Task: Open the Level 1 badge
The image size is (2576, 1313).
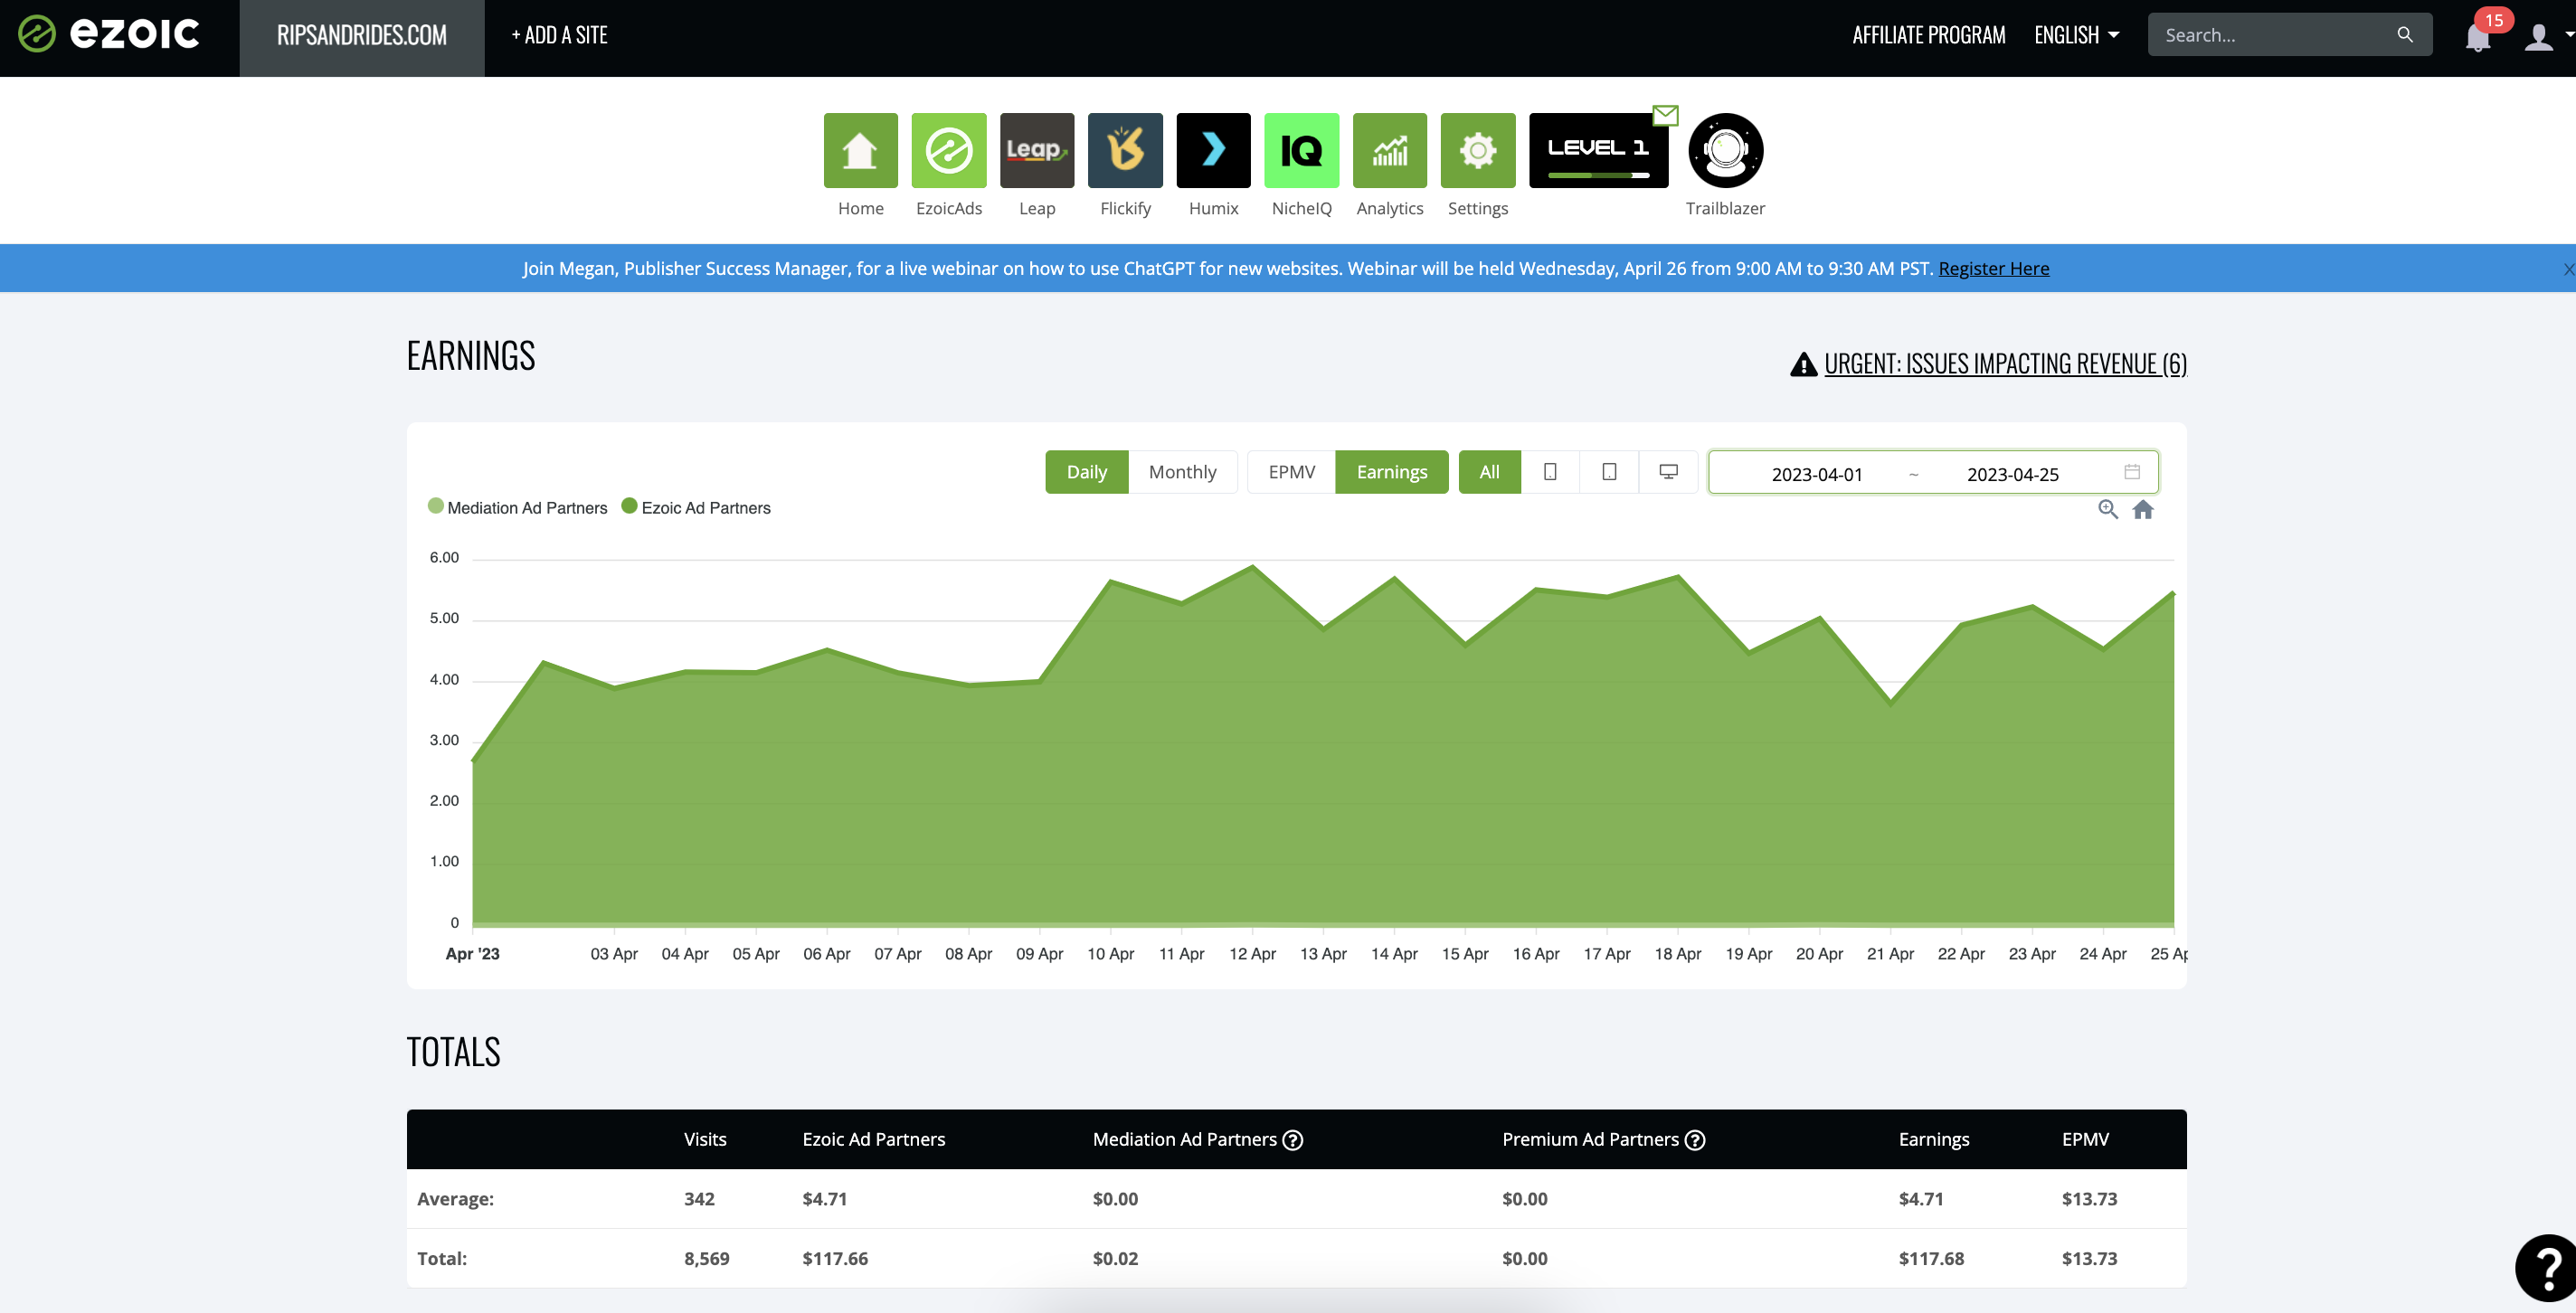Action: click(x=1598, y=150)
